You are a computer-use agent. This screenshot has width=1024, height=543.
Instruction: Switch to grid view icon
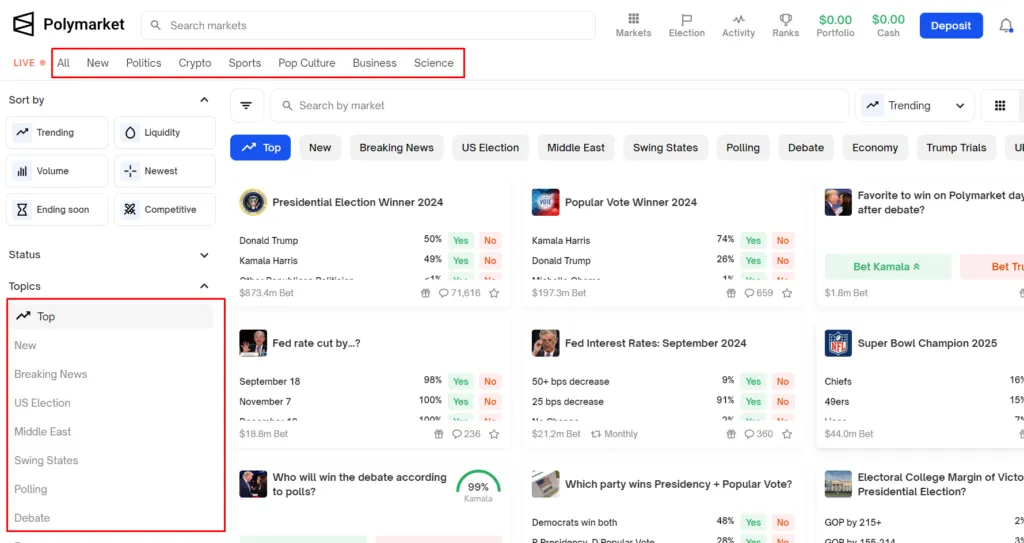[x=1000, y=106]
